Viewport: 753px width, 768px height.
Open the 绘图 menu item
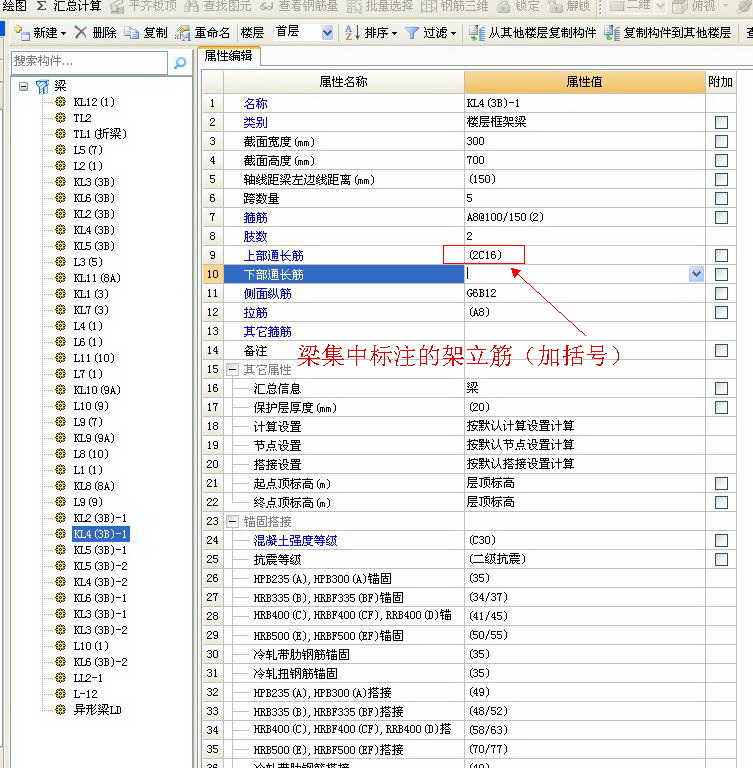tap(14, 6)
